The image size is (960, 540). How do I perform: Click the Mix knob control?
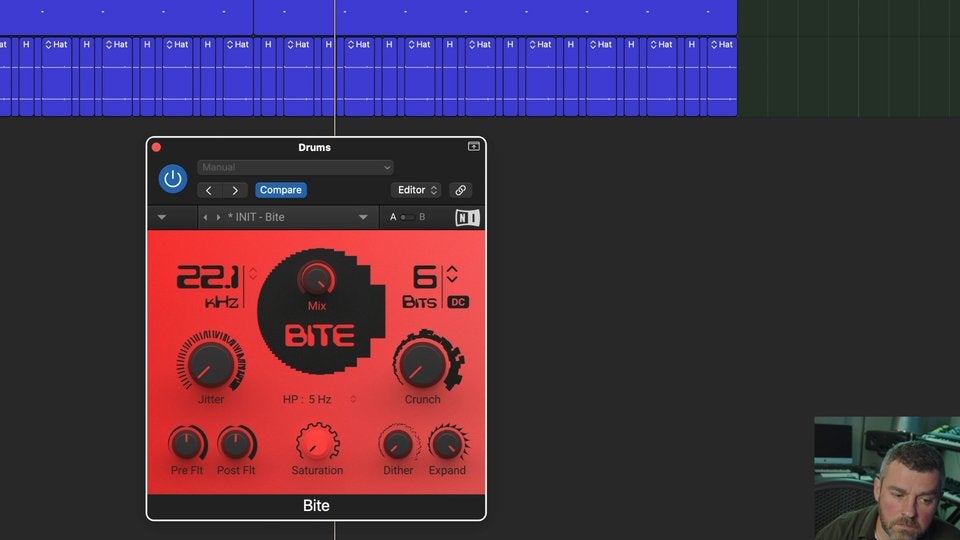317,277
